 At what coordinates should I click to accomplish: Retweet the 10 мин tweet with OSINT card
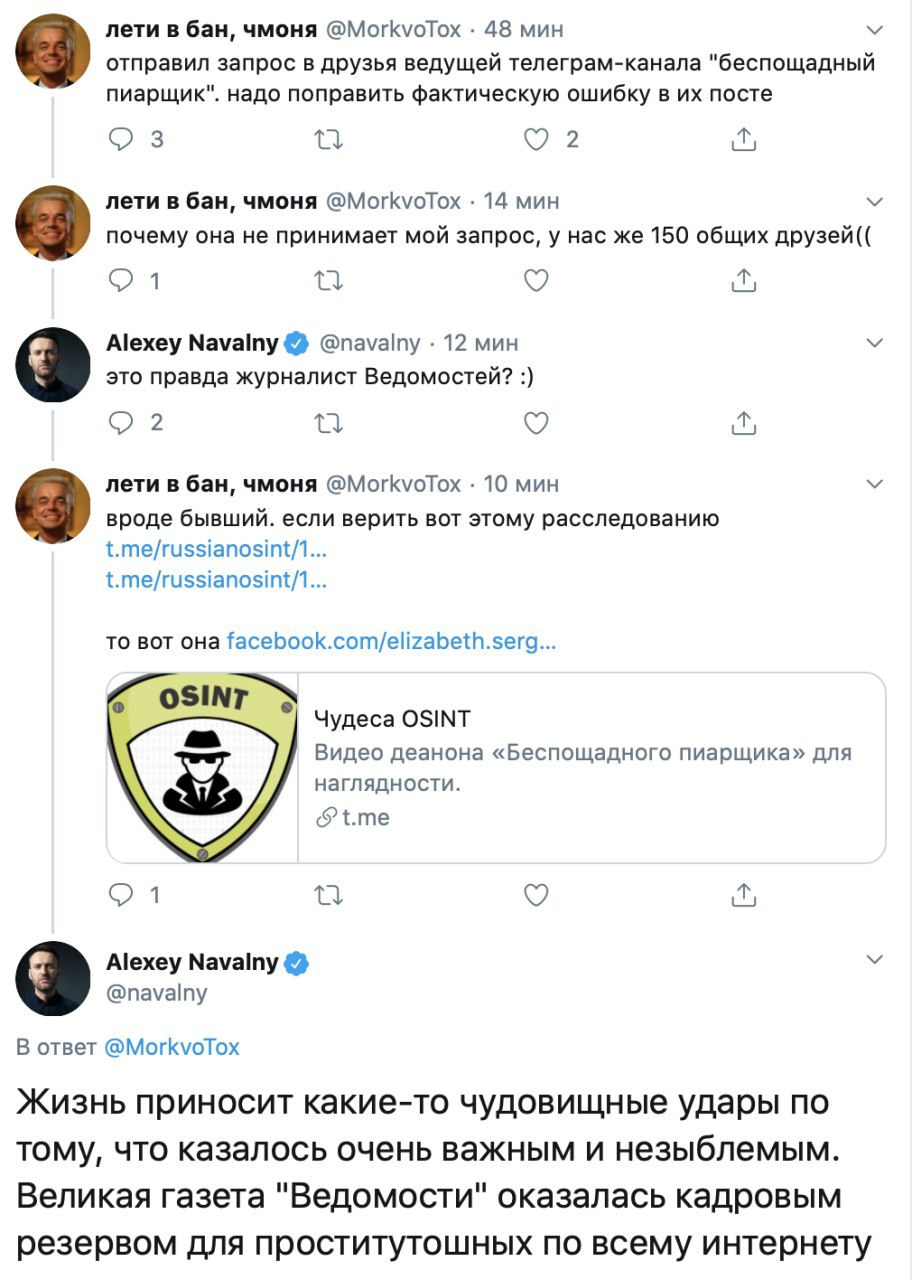[x=328, y=895]
